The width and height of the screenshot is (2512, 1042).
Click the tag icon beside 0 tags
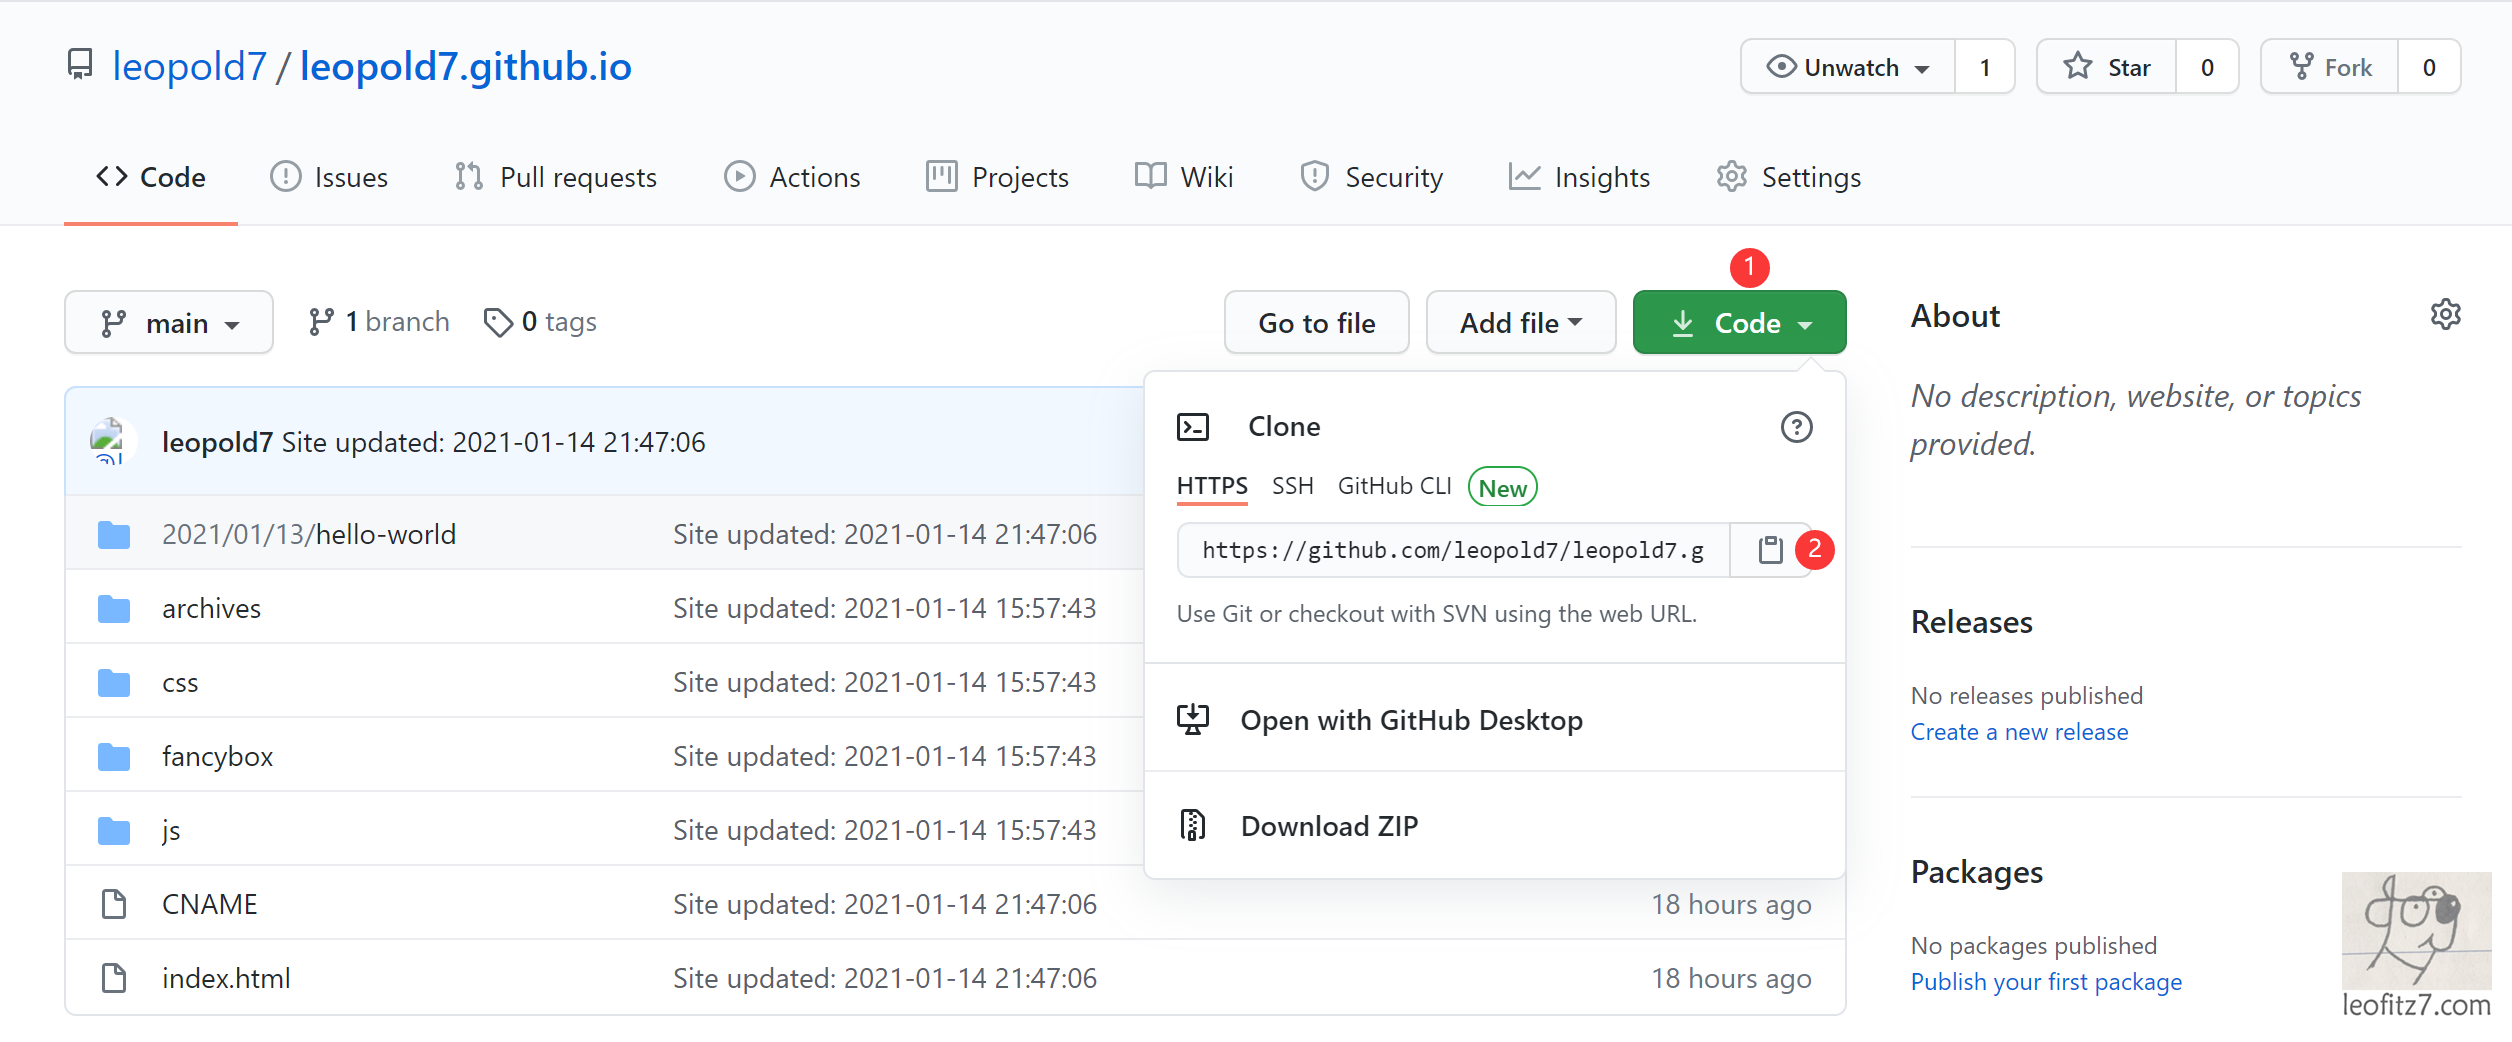(497, 322)
